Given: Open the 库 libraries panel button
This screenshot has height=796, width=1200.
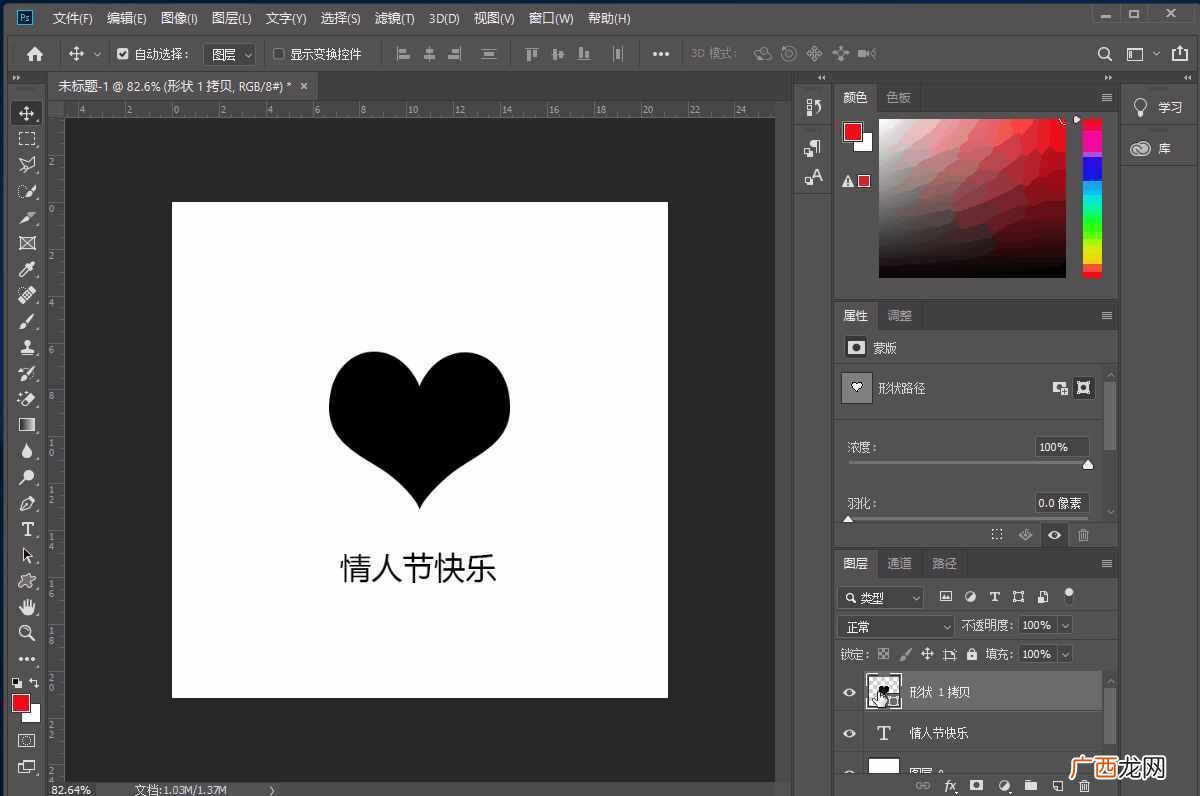Looking at the screenshot, I should (1150, 148).
